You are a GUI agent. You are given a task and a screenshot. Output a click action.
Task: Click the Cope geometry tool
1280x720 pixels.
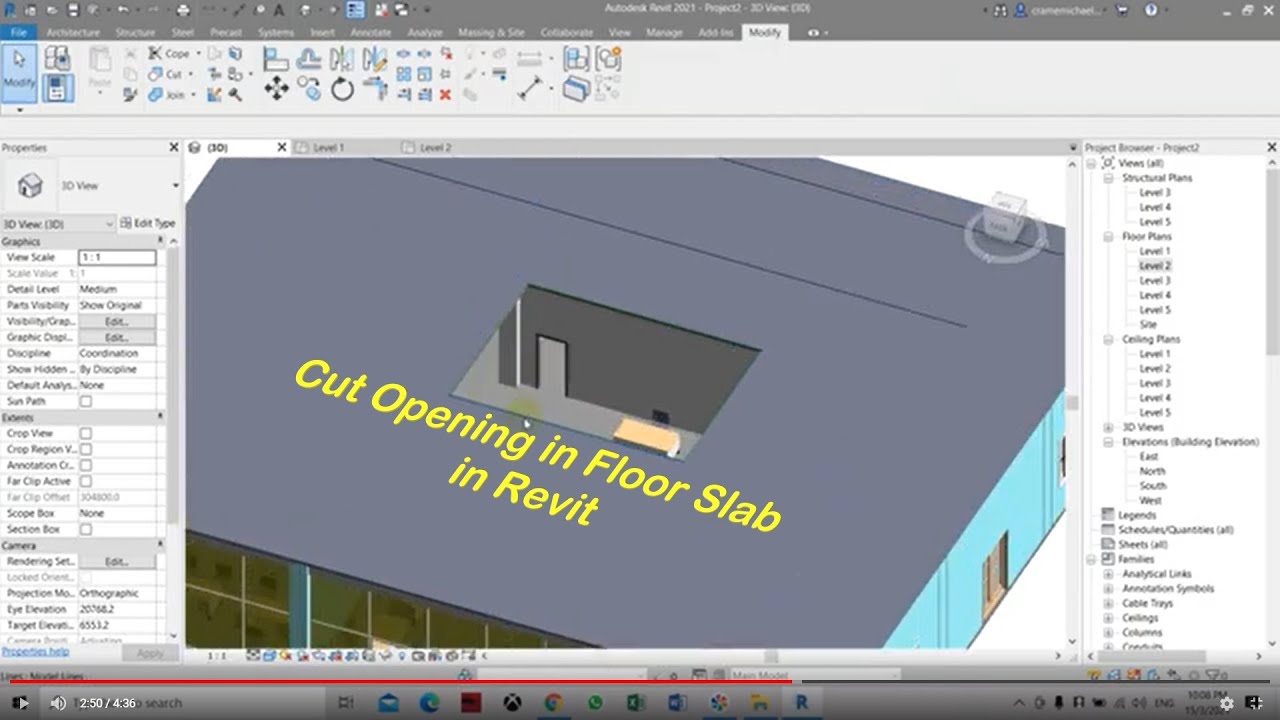coord(169,53)
